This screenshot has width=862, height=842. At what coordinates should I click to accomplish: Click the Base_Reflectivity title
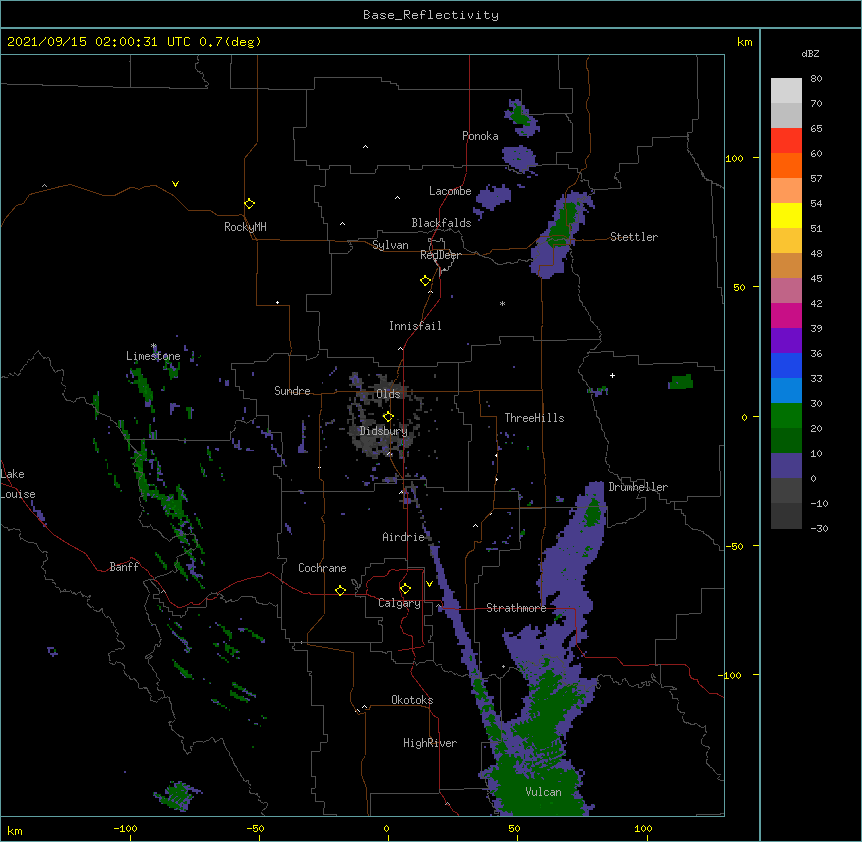point(431,15)
